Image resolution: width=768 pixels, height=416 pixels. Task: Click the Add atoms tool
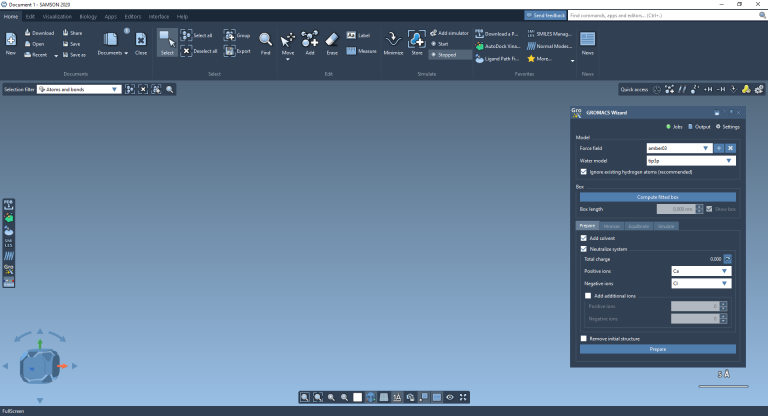point(310,41)
